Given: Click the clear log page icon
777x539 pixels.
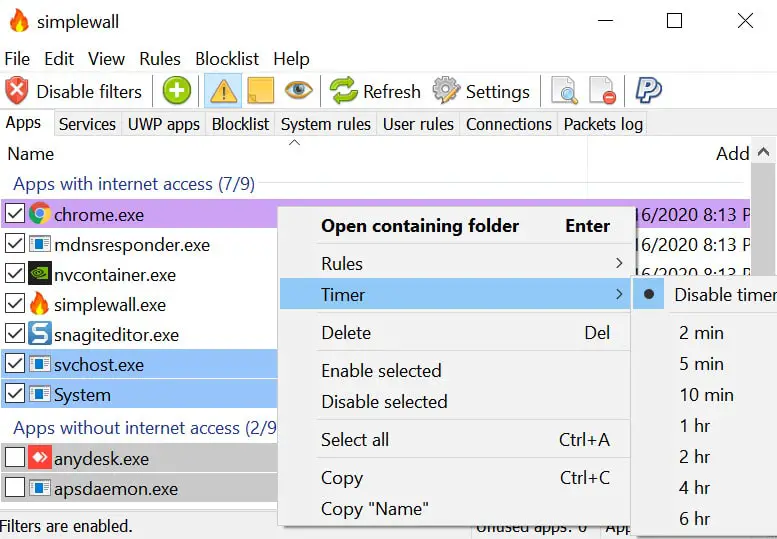Looking at the screenshot, I should point(603,91).
